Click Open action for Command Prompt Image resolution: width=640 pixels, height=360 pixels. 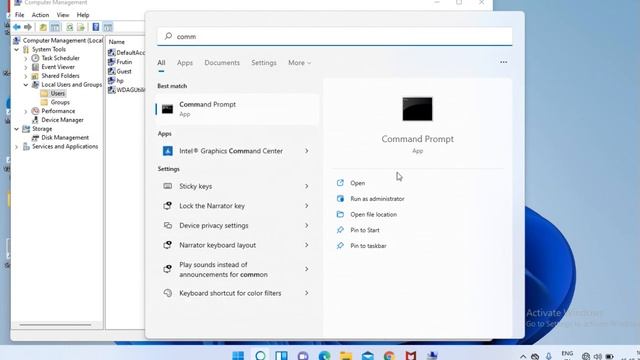(358, 183)
